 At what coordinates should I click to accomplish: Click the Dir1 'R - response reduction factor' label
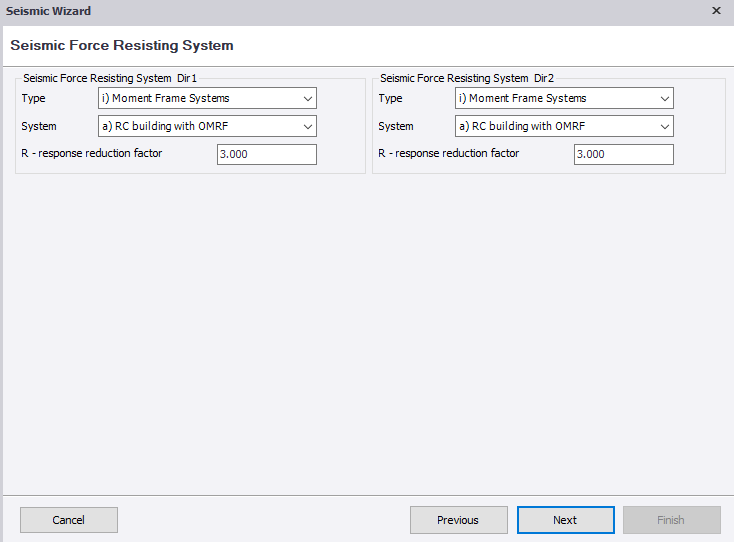tap(92, 154)
